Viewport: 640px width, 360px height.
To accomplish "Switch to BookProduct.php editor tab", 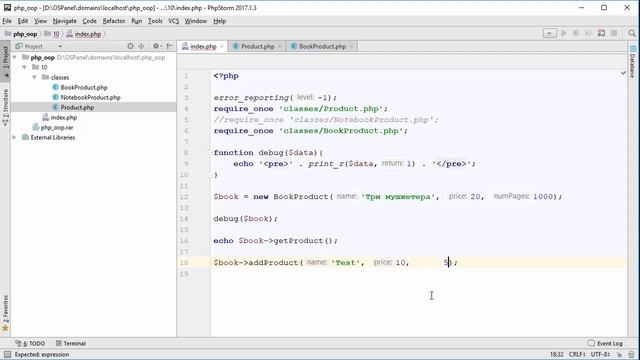I will (322, 47).
